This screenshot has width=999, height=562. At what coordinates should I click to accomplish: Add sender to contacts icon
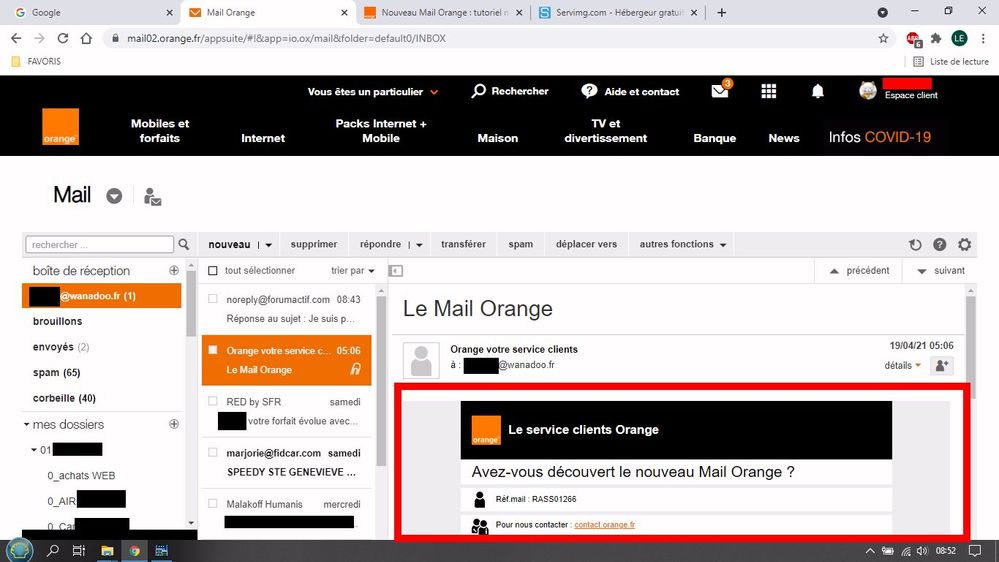pyautogui.click(x=942, y=365)
